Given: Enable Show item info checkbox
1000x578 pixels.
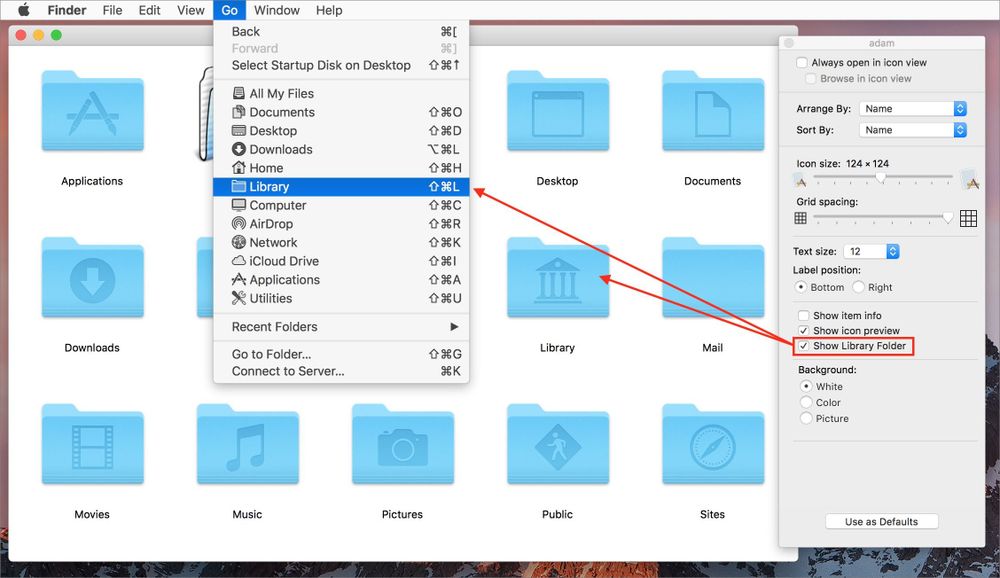Looking at the screenshot, I should pyautogui.click(x=804, y=316).
